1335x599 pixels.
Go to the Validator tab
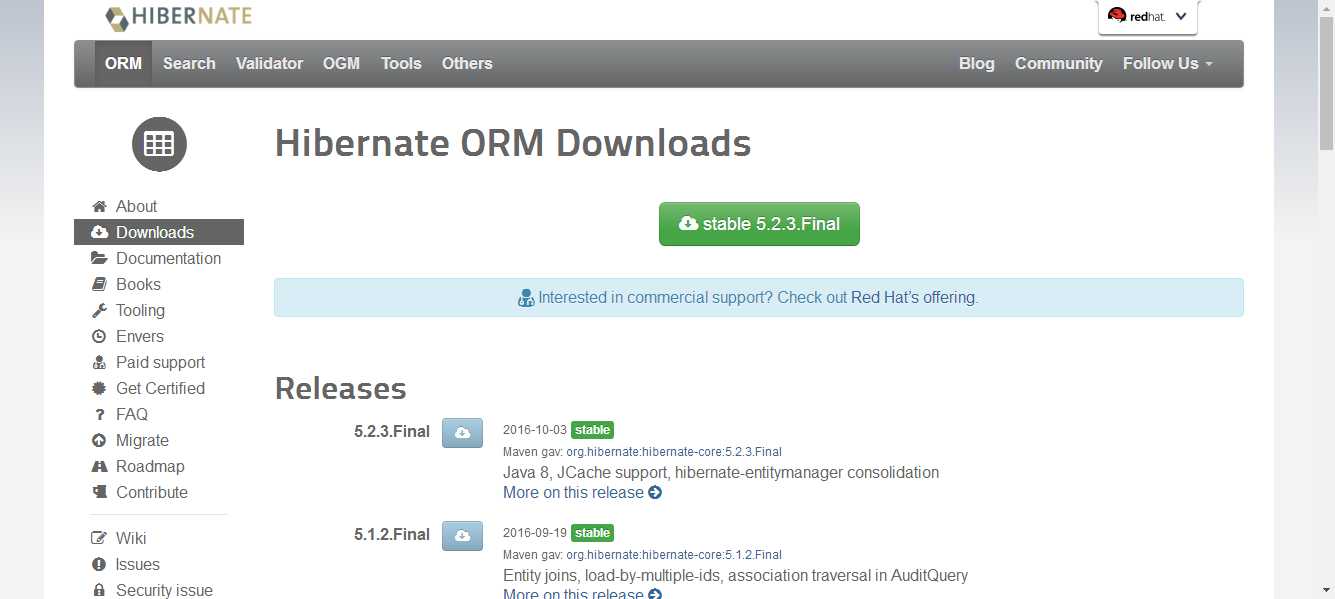[269, 63]
